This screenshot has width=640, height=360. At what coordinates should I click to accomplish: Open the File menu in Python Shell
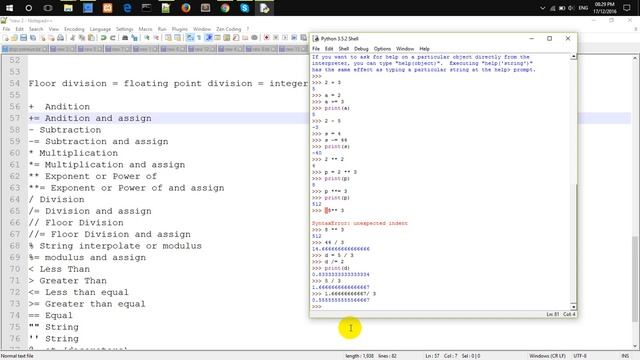pos(316,49)
